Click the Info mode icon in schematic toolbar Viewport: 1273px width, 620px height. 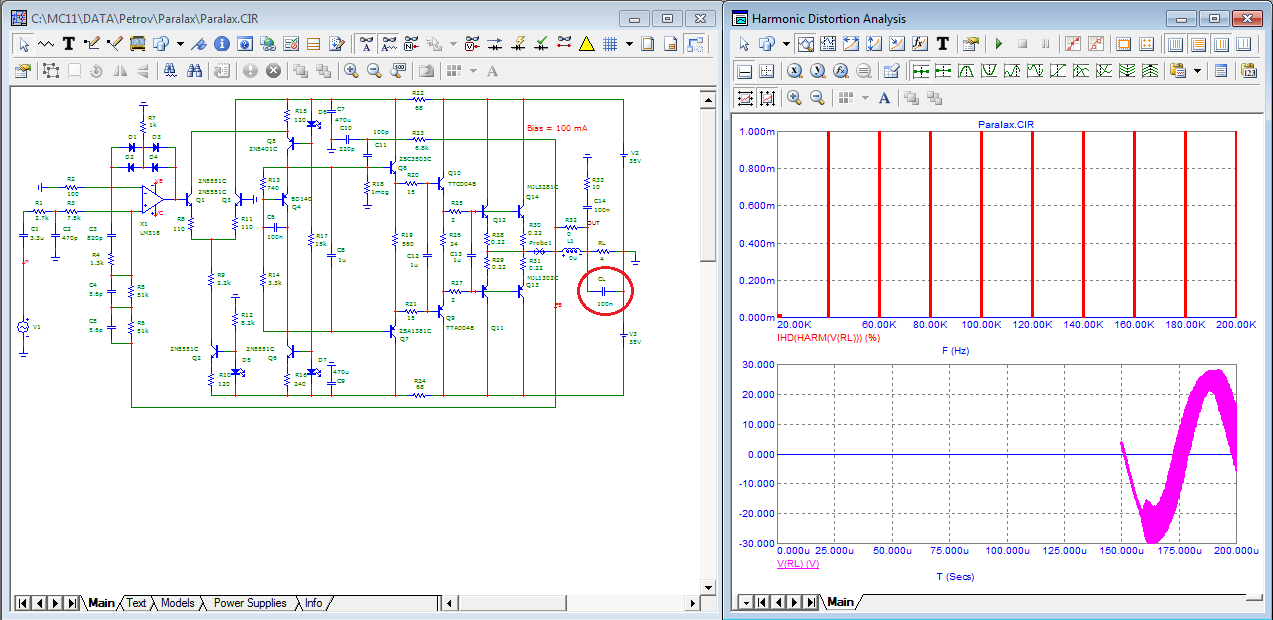click(221, 43)
